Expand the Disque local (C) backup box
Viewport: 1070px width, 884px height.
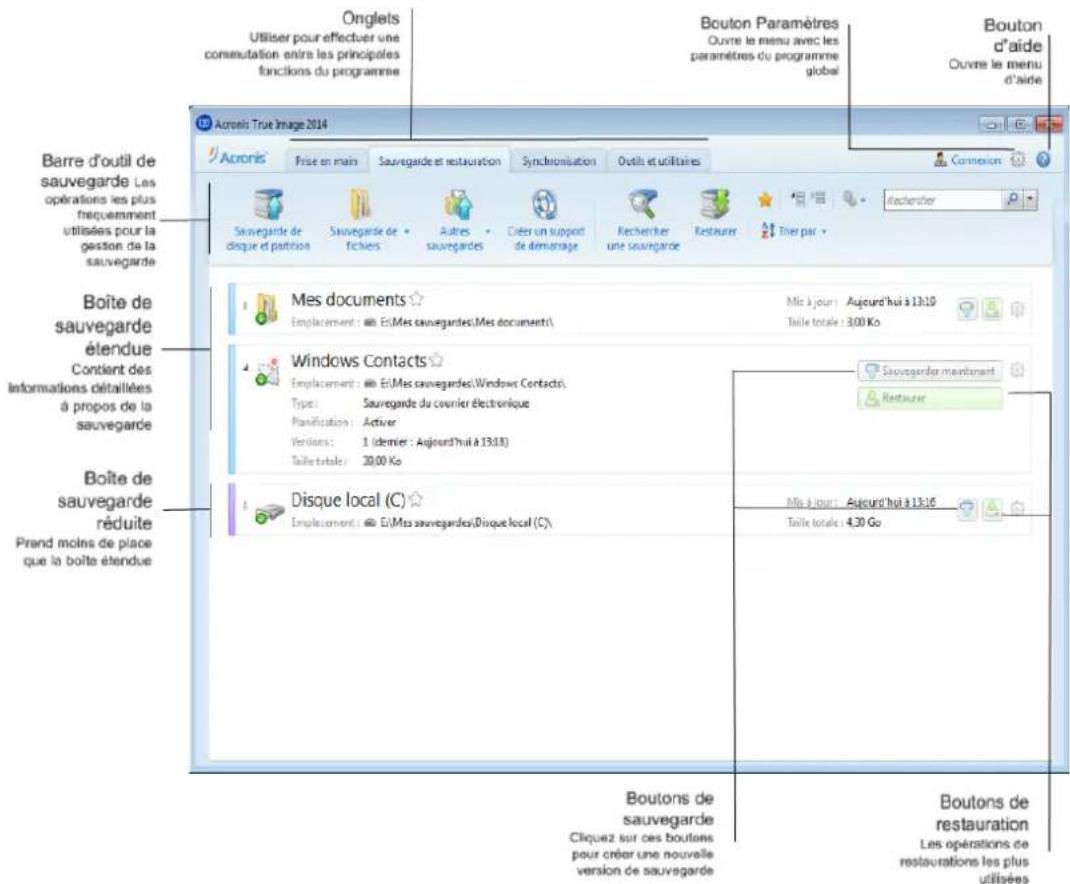[245, 506]
